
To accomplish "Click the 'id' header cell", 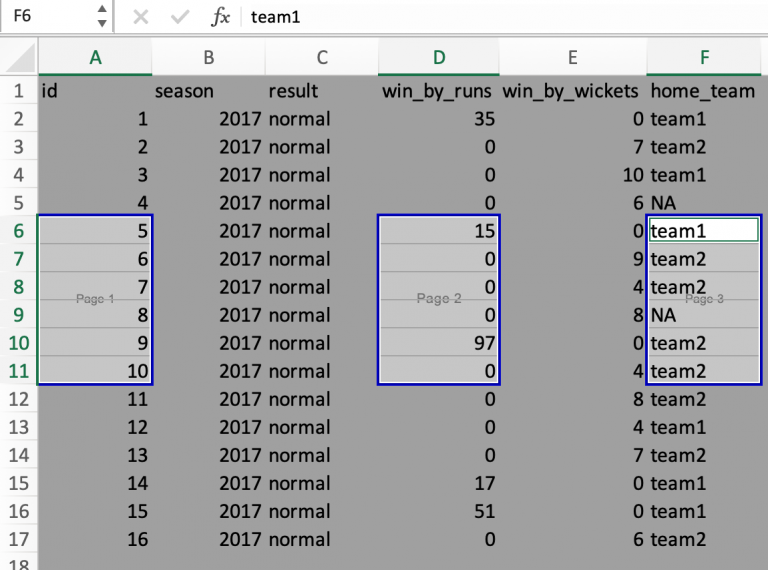I will click(x=96, y=91).
